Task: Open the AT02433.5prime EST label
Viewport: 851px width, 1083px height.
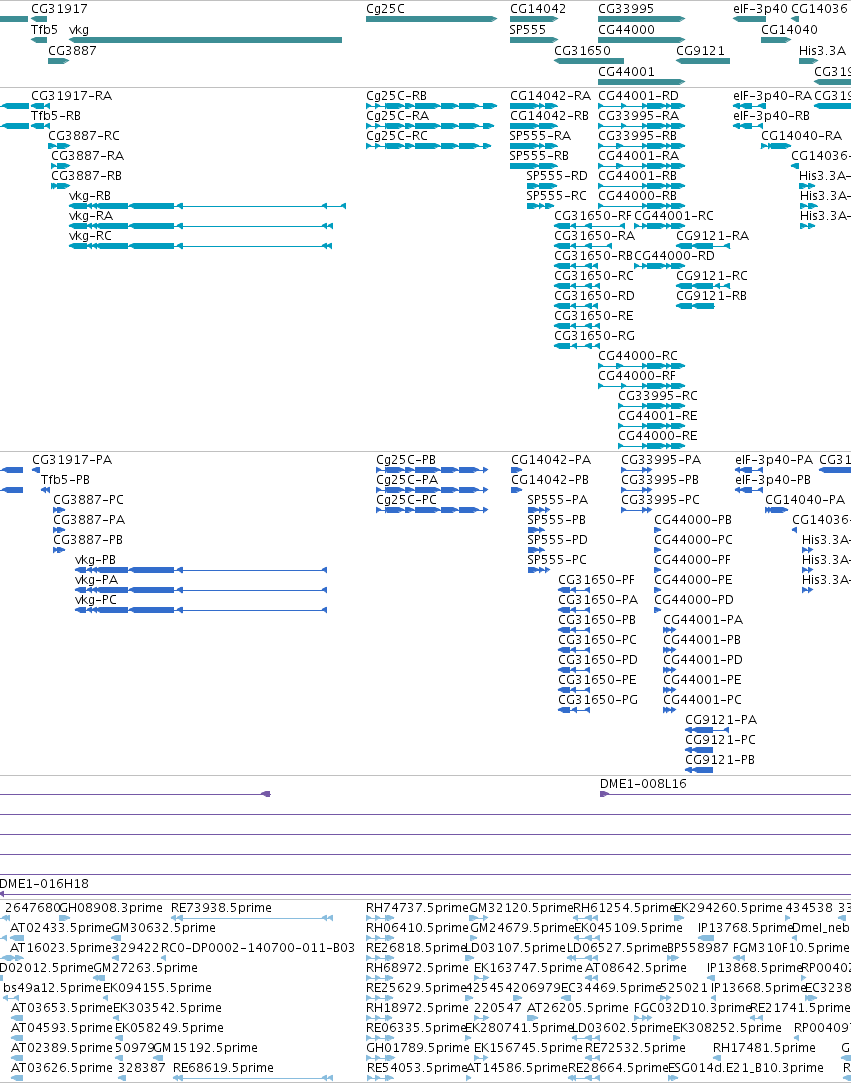Action: coord(61,928)
